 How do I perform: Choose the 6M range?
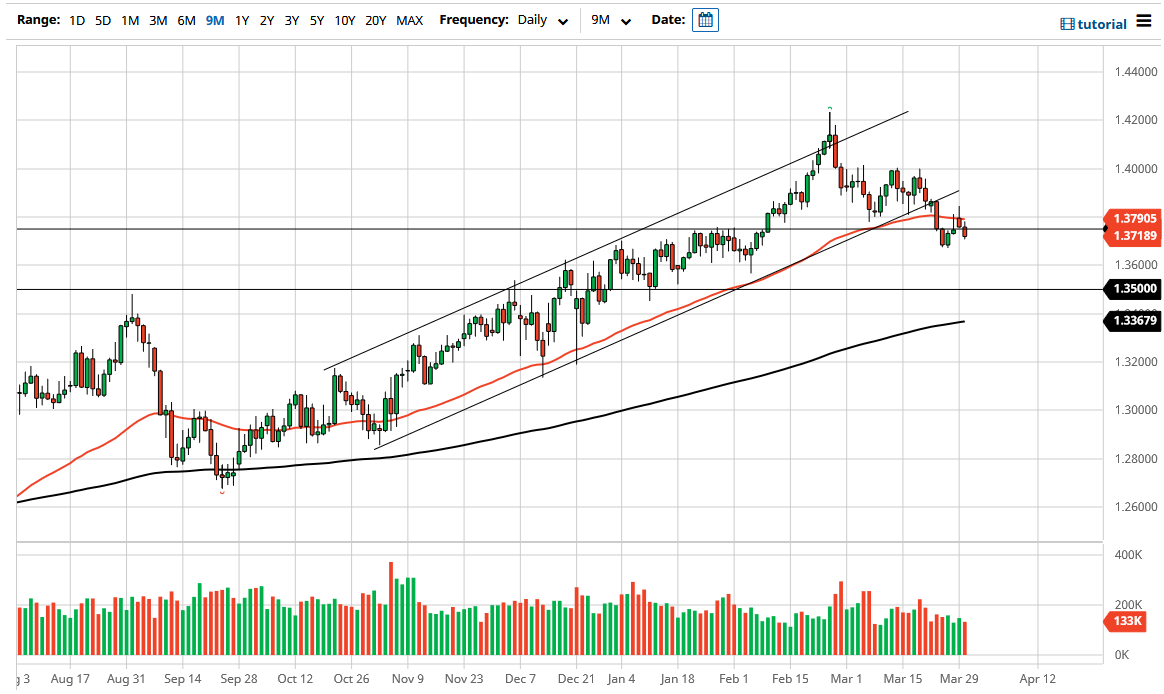[x=185, y=19]
